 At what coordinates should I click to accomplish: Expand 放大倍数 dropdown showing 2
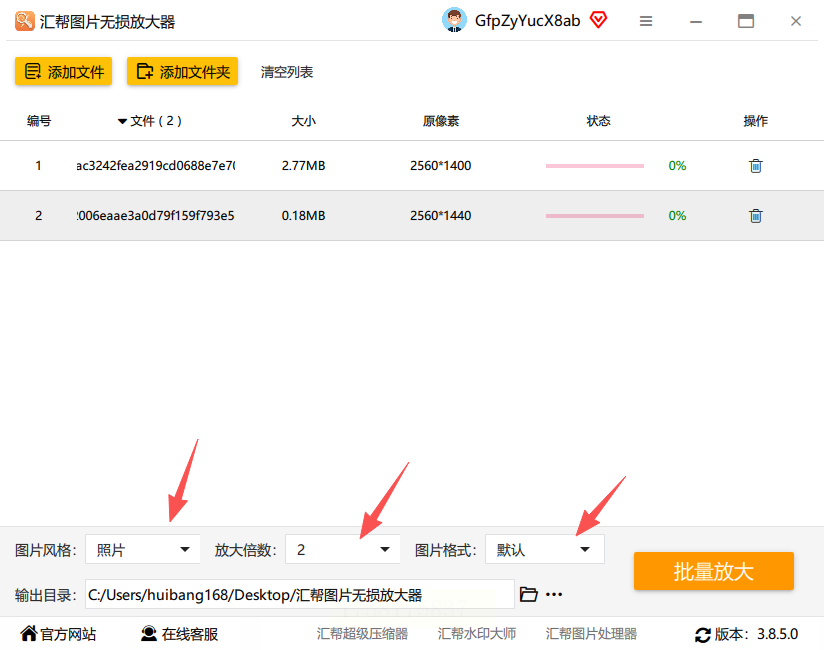point(343,549)
